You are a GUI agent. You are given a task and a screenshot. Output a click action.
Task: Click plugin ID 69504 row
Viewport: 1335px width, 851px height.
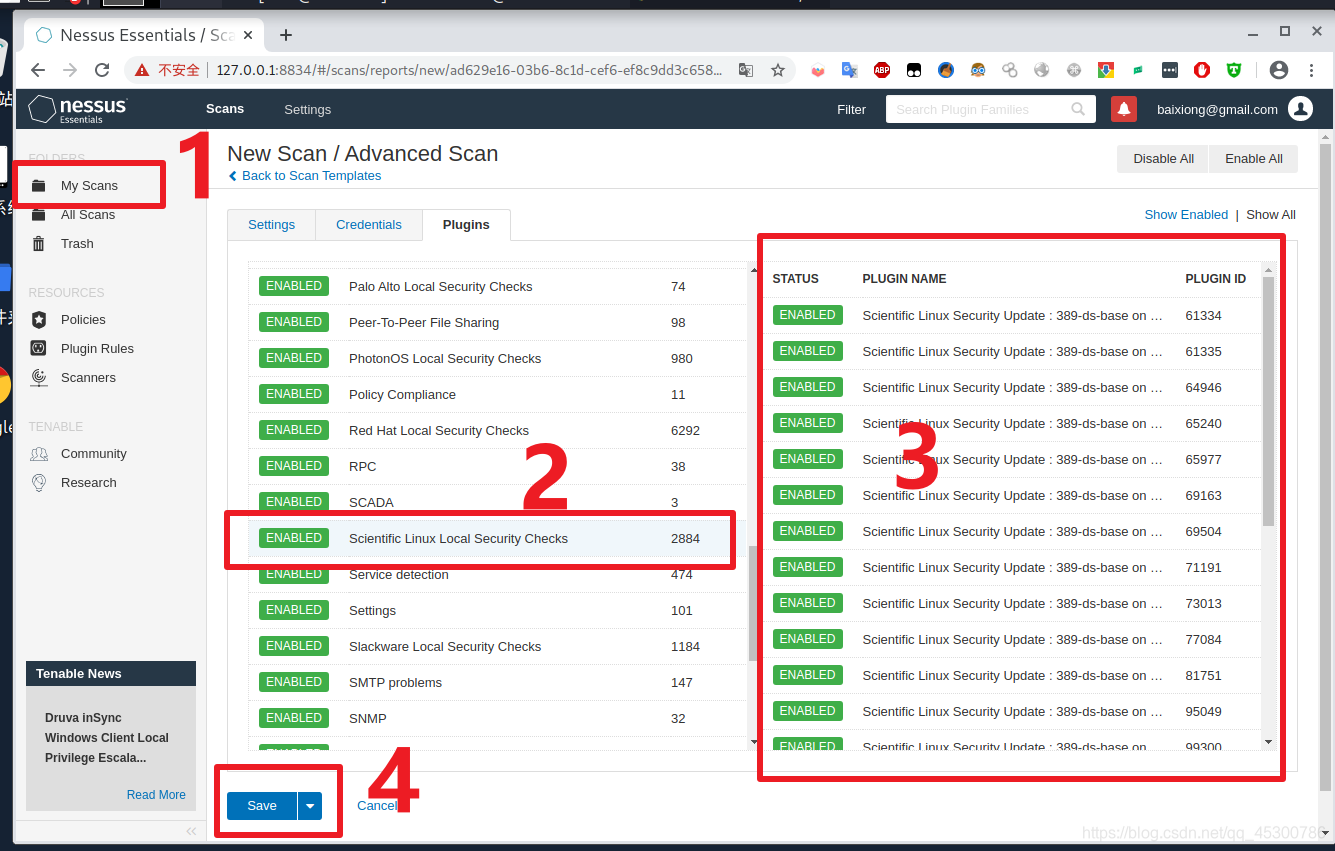coord(1012,531)
